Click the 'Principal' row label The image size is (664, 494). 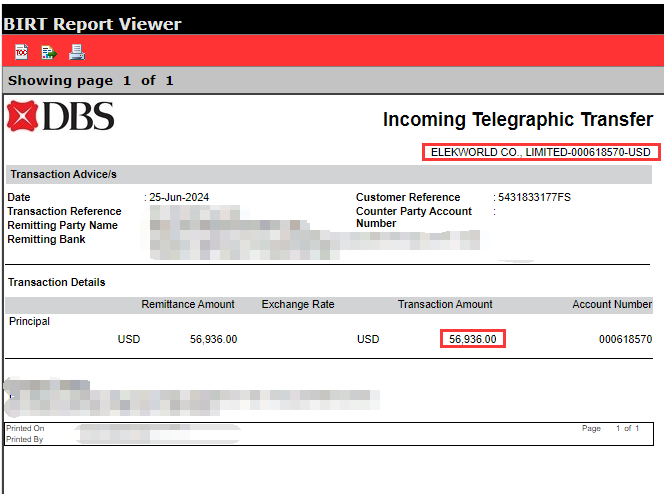(x=29, y=321)
